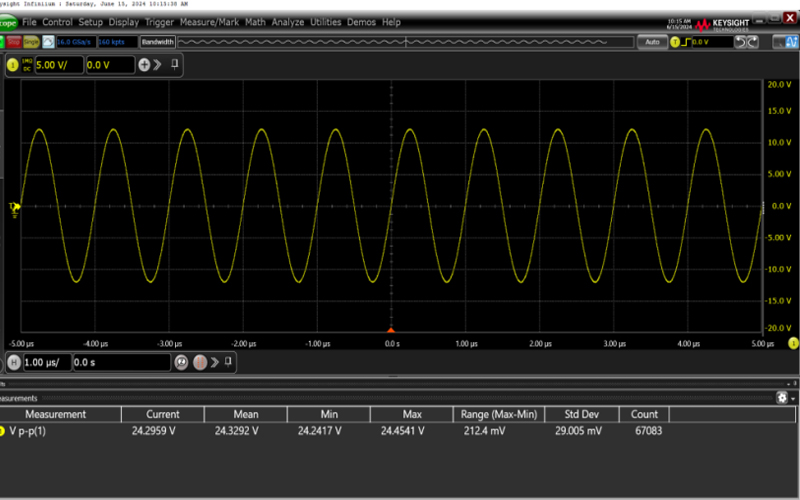Click the horizontal zoom icon by delay field
800x500 pixels.
[182, 362]
